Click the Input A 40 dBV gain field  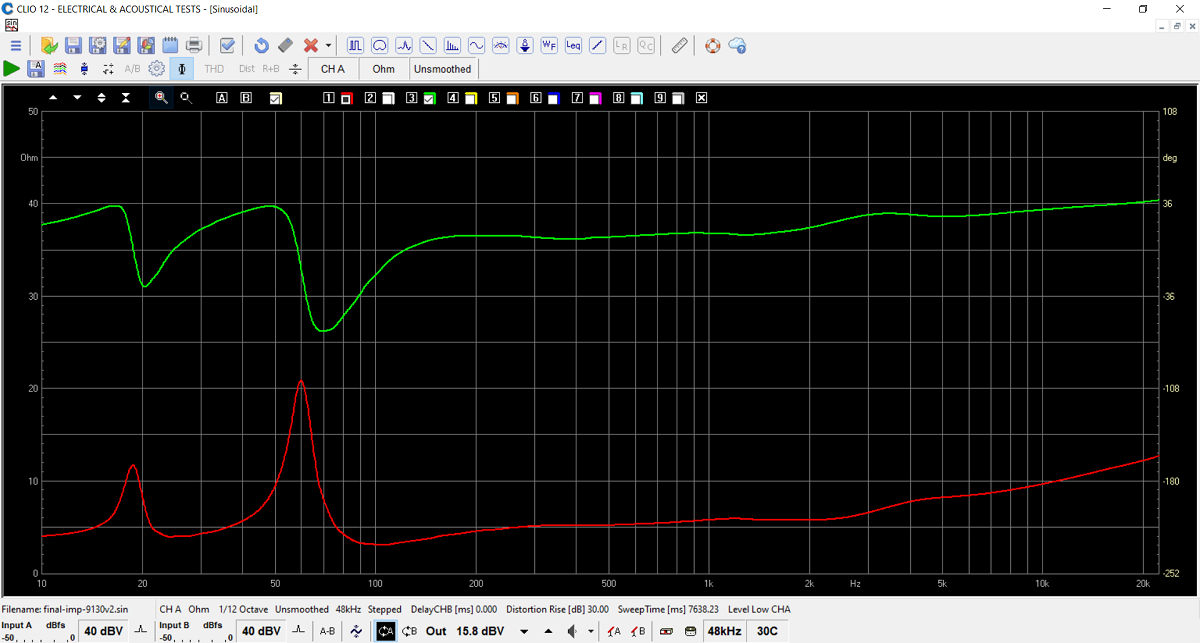point(103,631)
